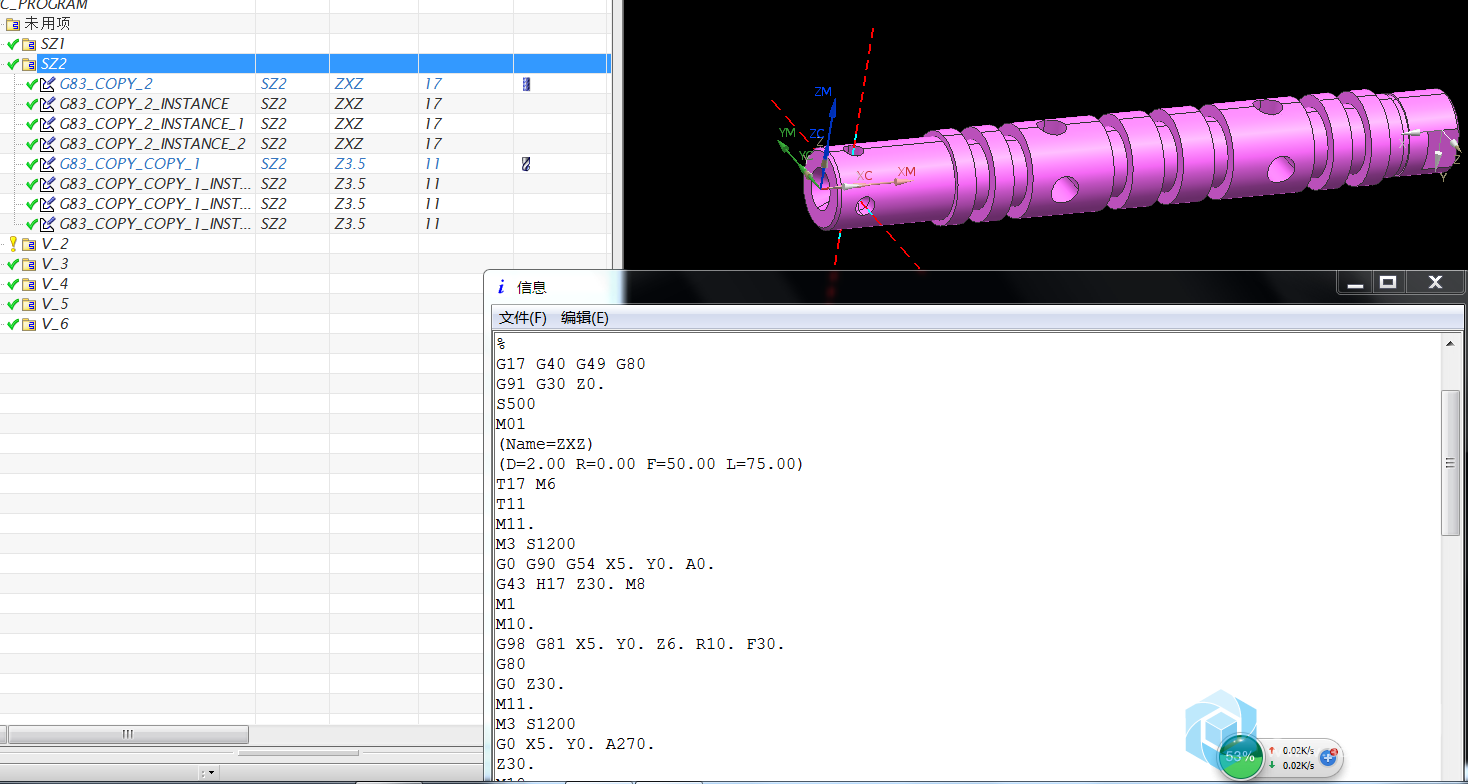Open the 编辑(E) menu in 信息 window
The height and width of the screenshot is (784, 1468).
[x=585, y=318]
